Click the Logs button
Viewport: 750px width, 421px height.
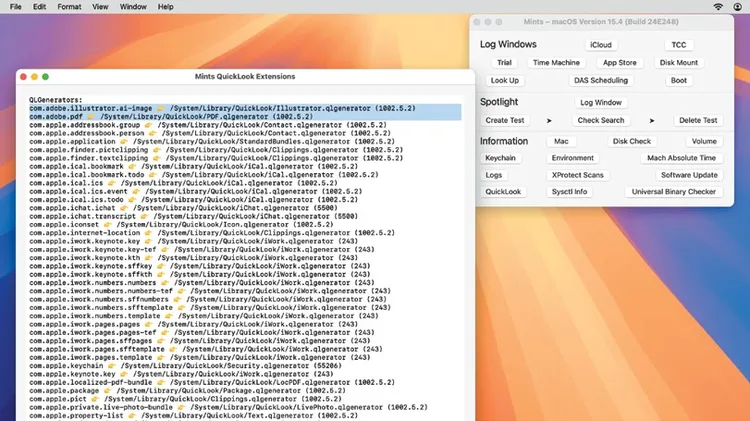pos(494,175)
